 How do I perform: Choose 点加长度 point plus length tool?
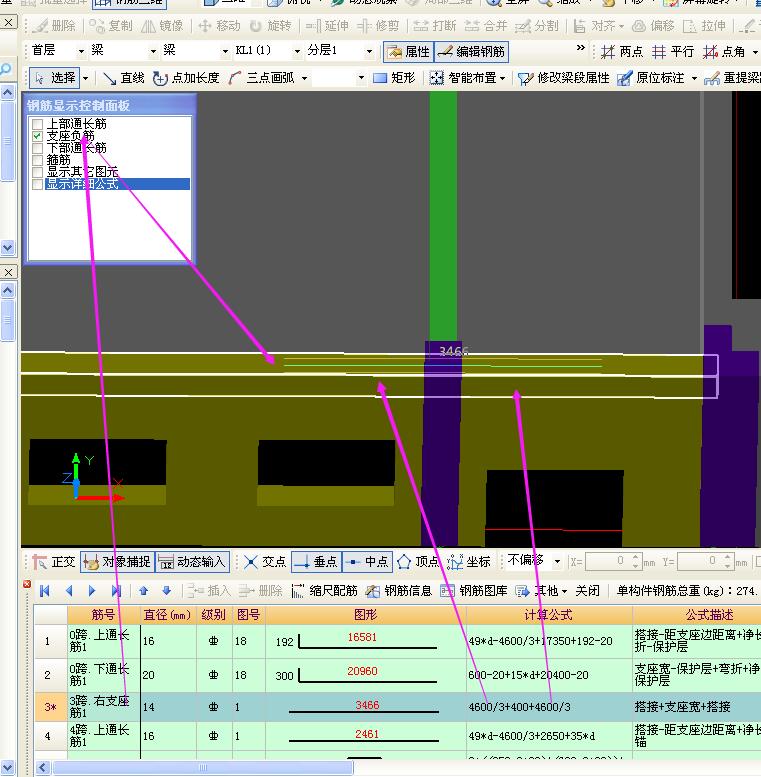click(x=186, y=78)
